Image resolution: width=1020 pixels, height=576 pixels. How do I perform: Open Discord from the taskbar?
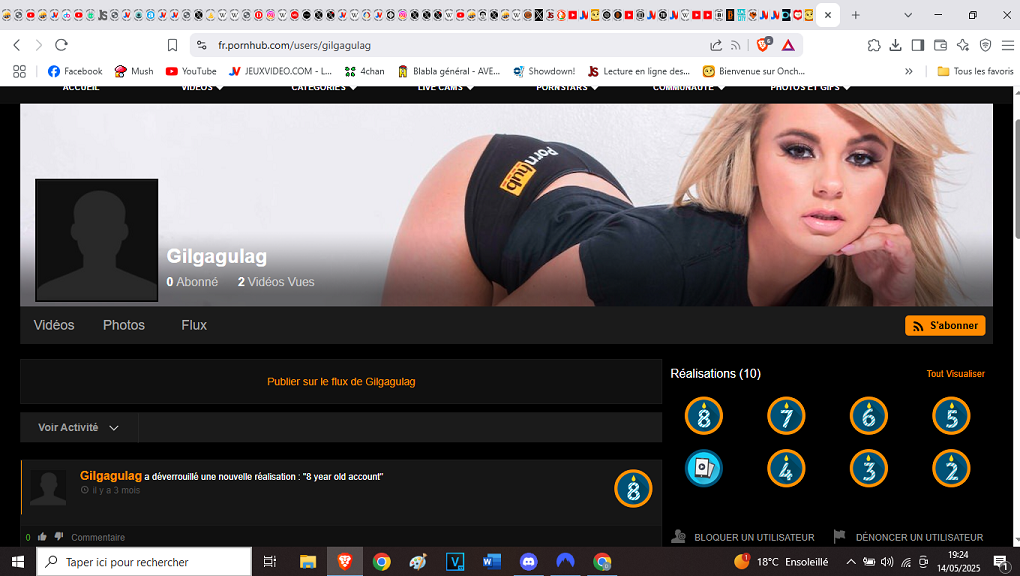pos(528,562)
